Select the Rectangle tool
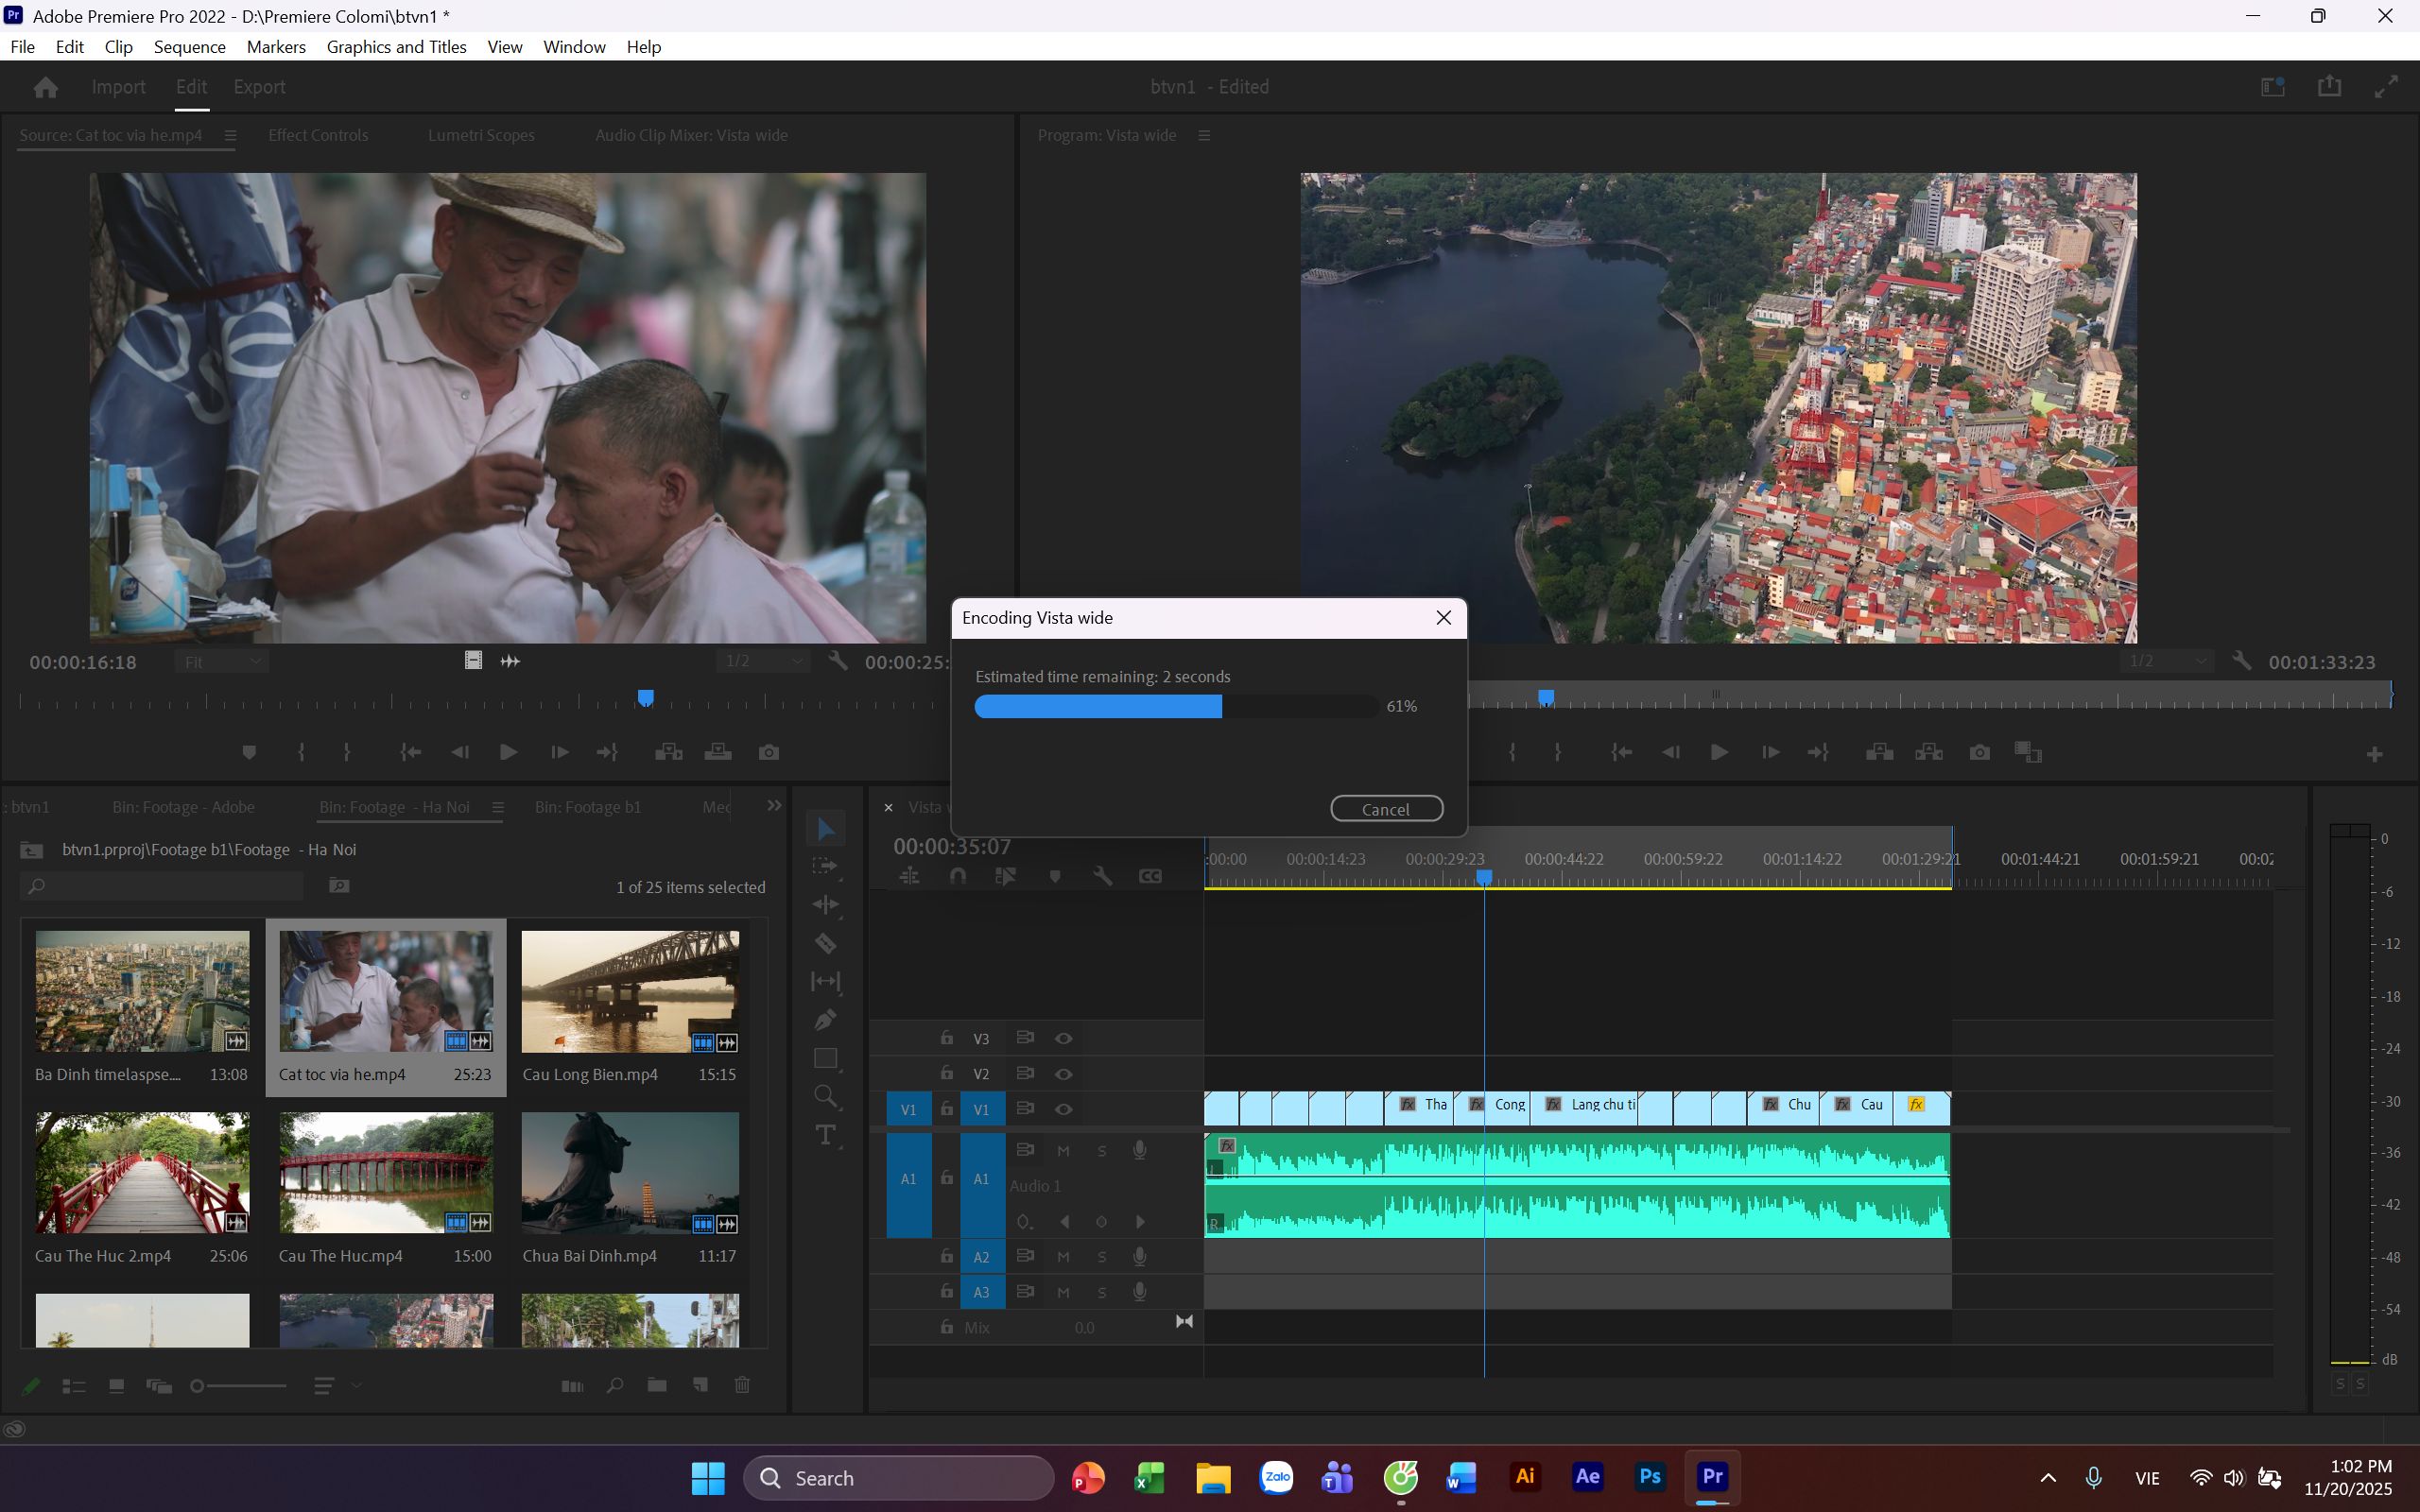 [826, 1058]
